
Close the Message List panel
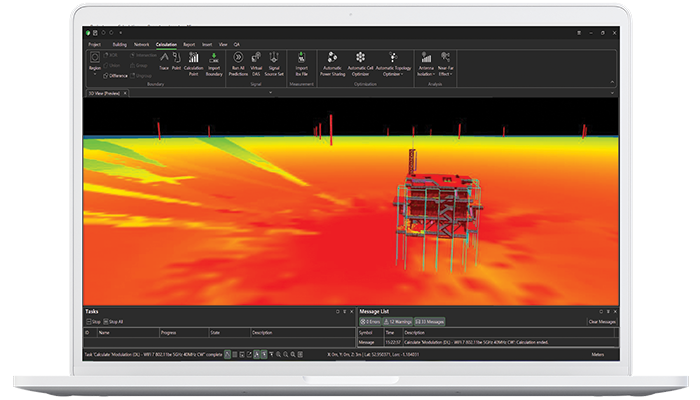(x=615, y=312)
